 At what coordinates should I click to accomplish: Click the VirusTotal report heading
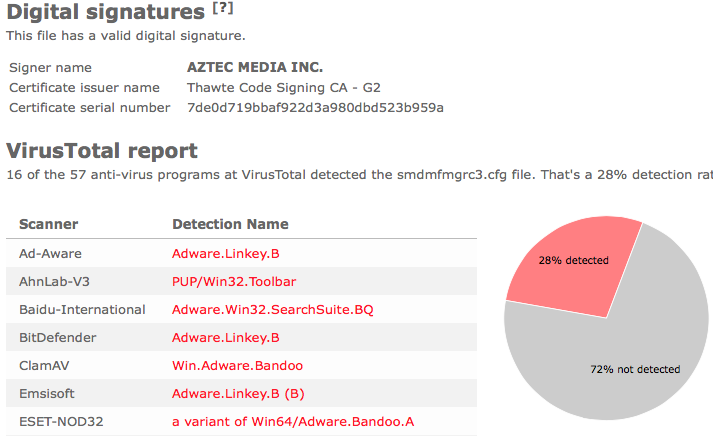102,151
